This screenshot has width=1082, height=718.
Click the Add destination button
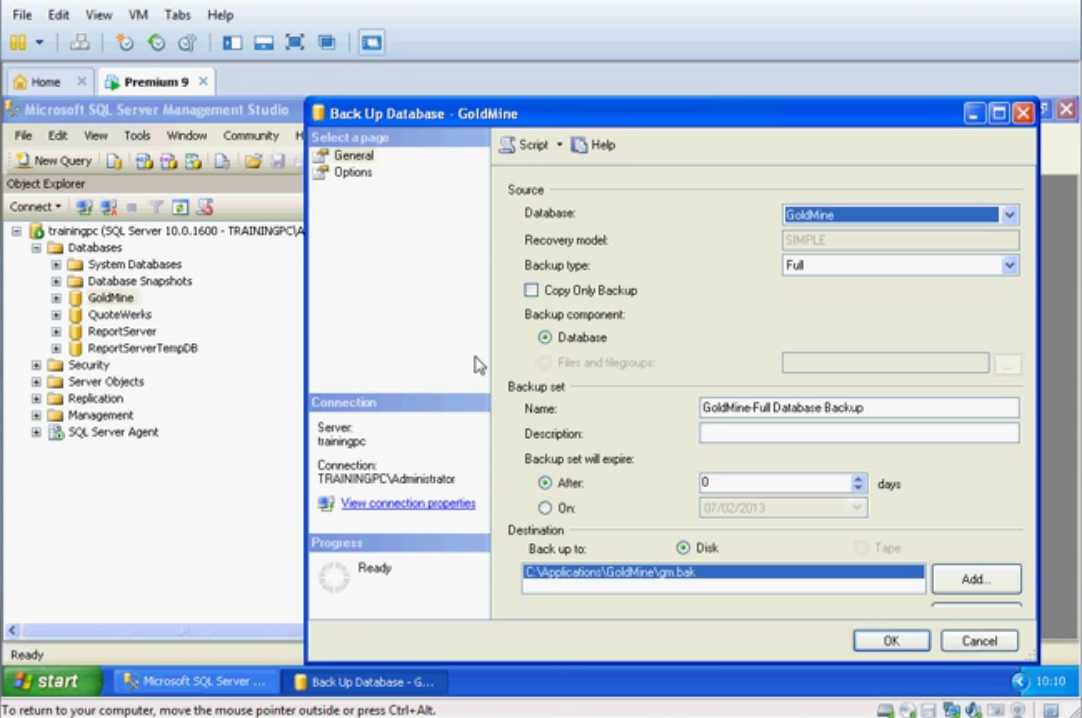coord(976,579)
